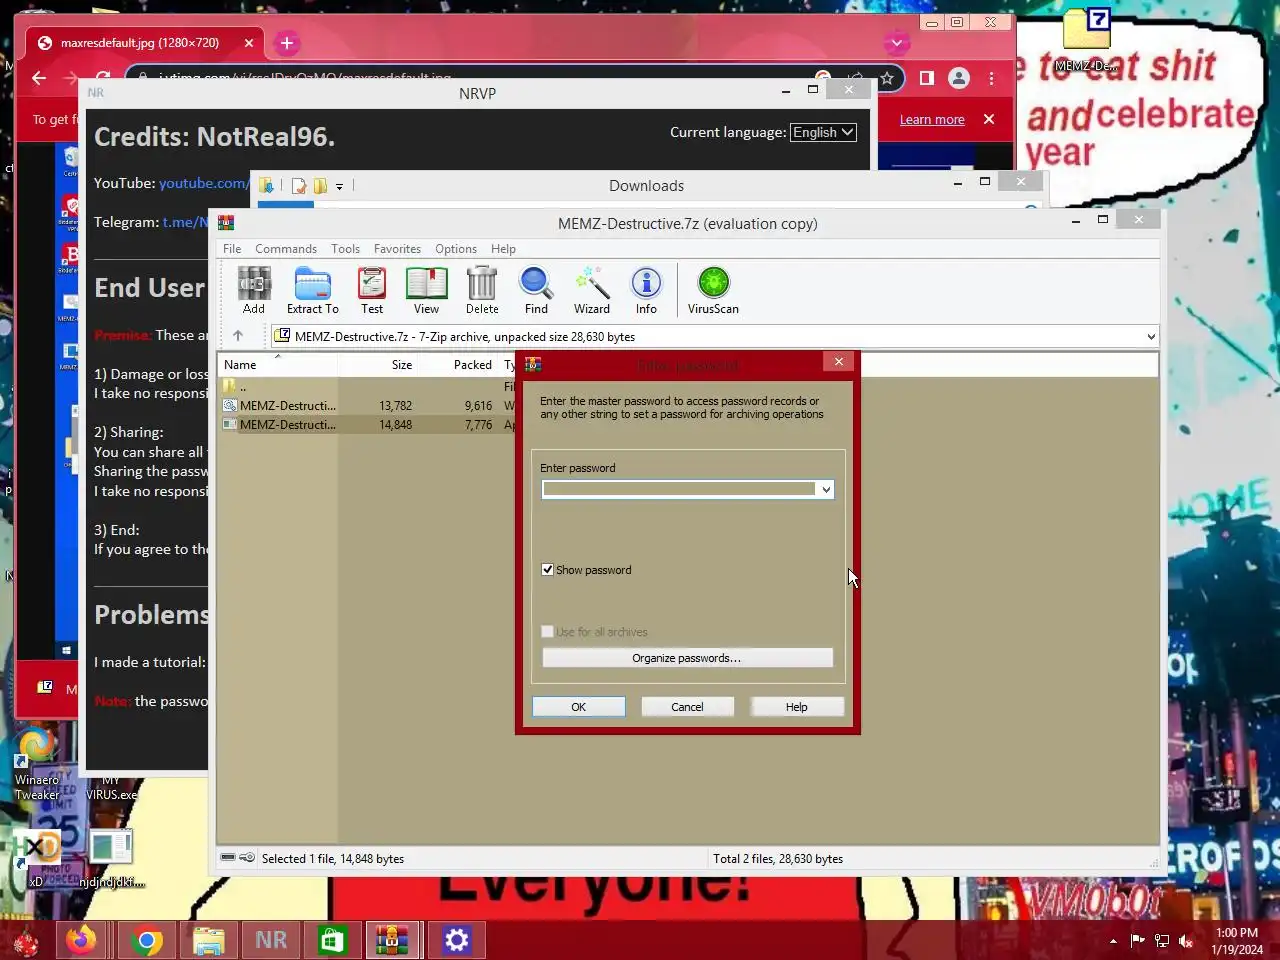Open the View book icon
This screenshot has height=960, width=1280.
(x=426, y=291)
